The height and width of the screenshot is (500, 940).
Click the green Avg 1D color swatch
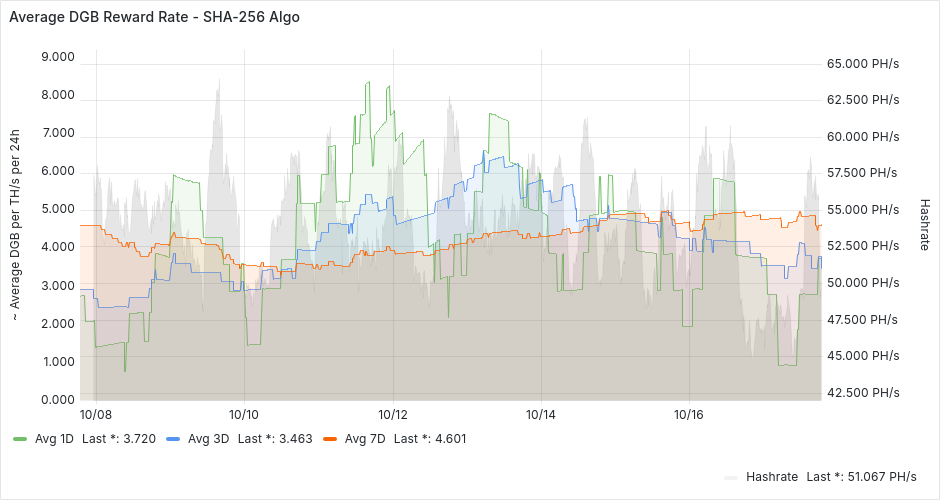point(20,438)
